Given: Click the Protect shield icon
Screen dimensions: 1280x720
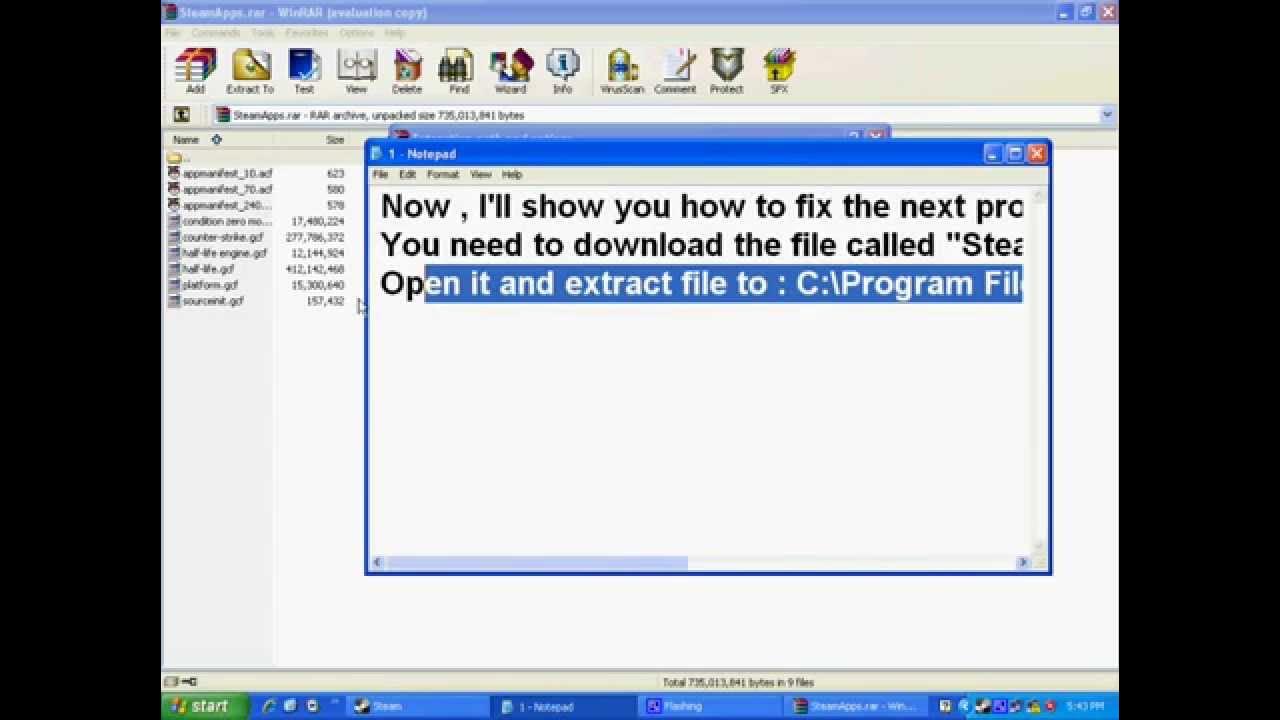Looking at the screenshot, I should (x=727, y=72).
